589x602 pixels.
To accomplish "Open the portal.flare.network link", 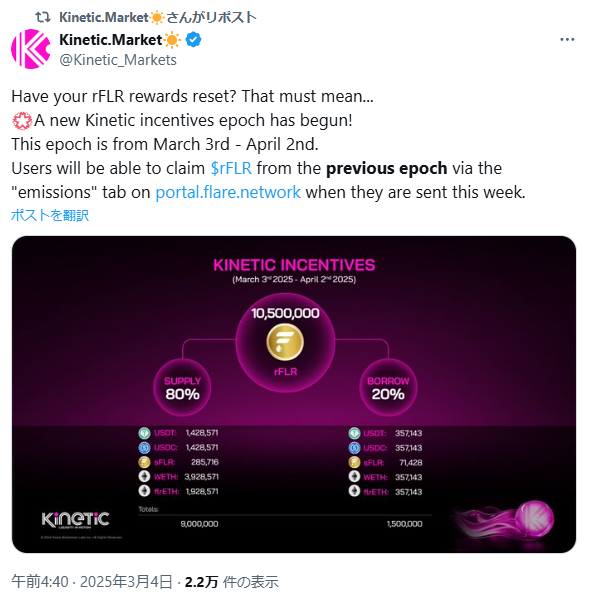I will pyautogui.click(x=228, y=192).
